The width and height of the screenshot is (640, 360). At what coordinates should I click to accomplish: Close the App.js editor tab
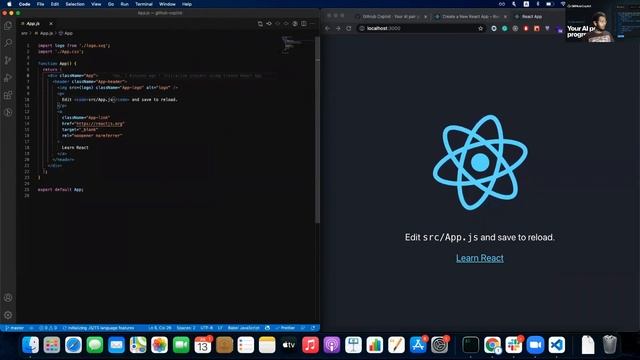pos(51,24)
